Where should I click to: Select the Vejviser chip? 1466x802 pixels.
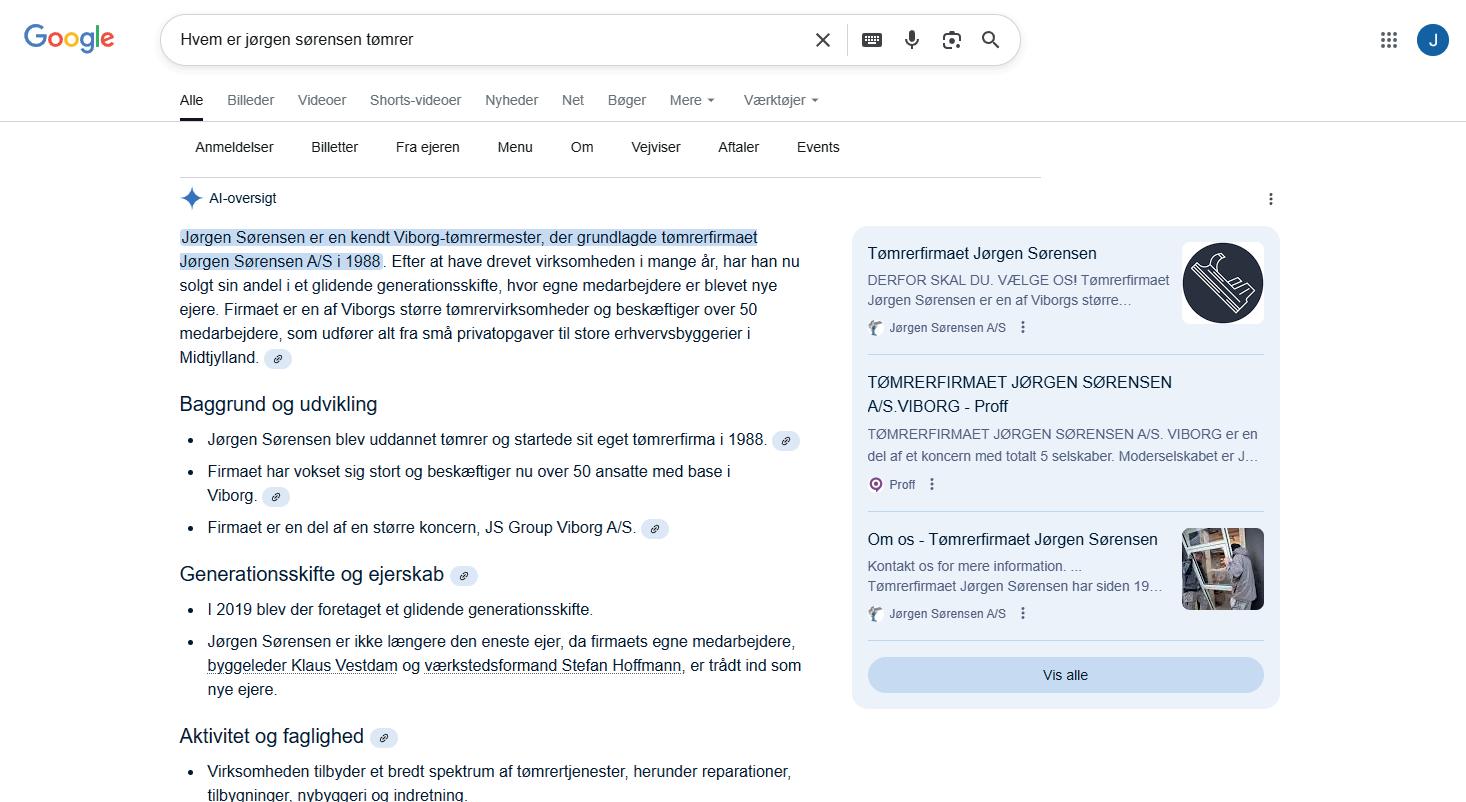(656, 147)
